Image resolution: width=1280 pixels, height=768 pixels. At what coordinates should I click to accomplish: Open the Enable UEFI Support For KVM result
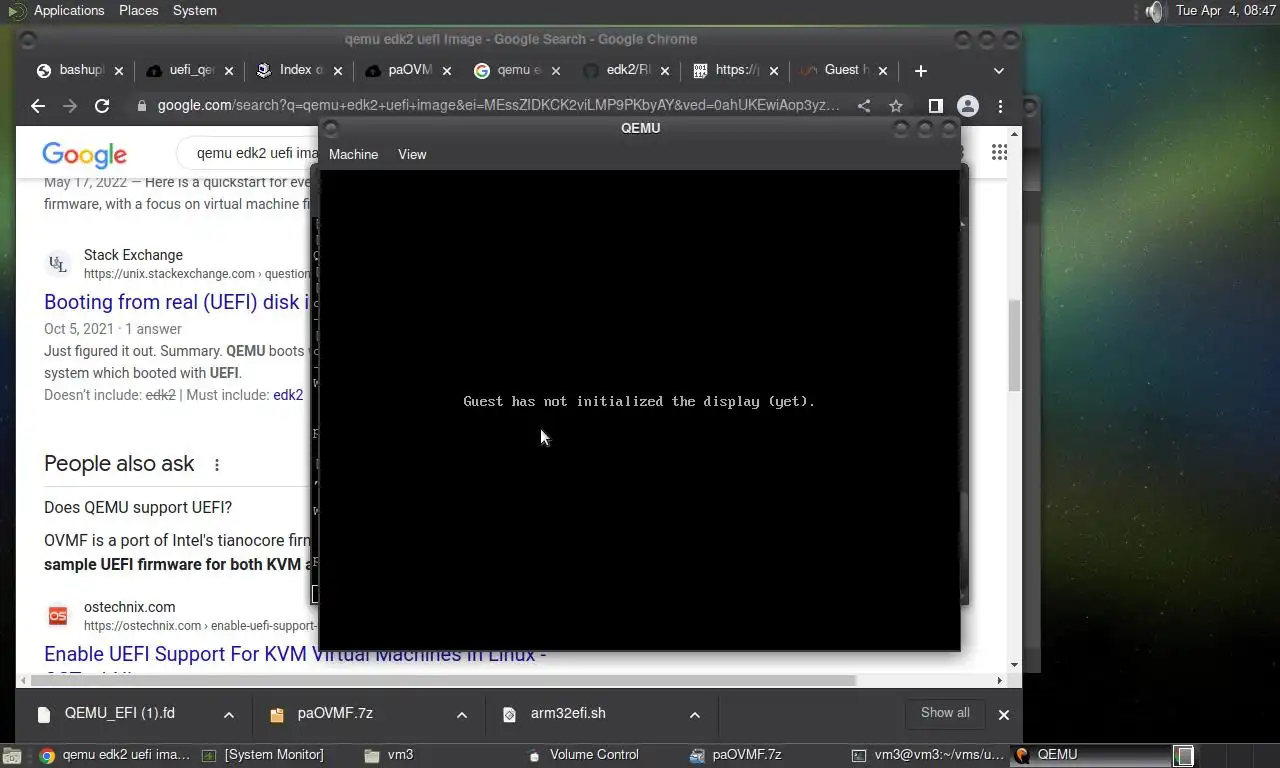295,654
